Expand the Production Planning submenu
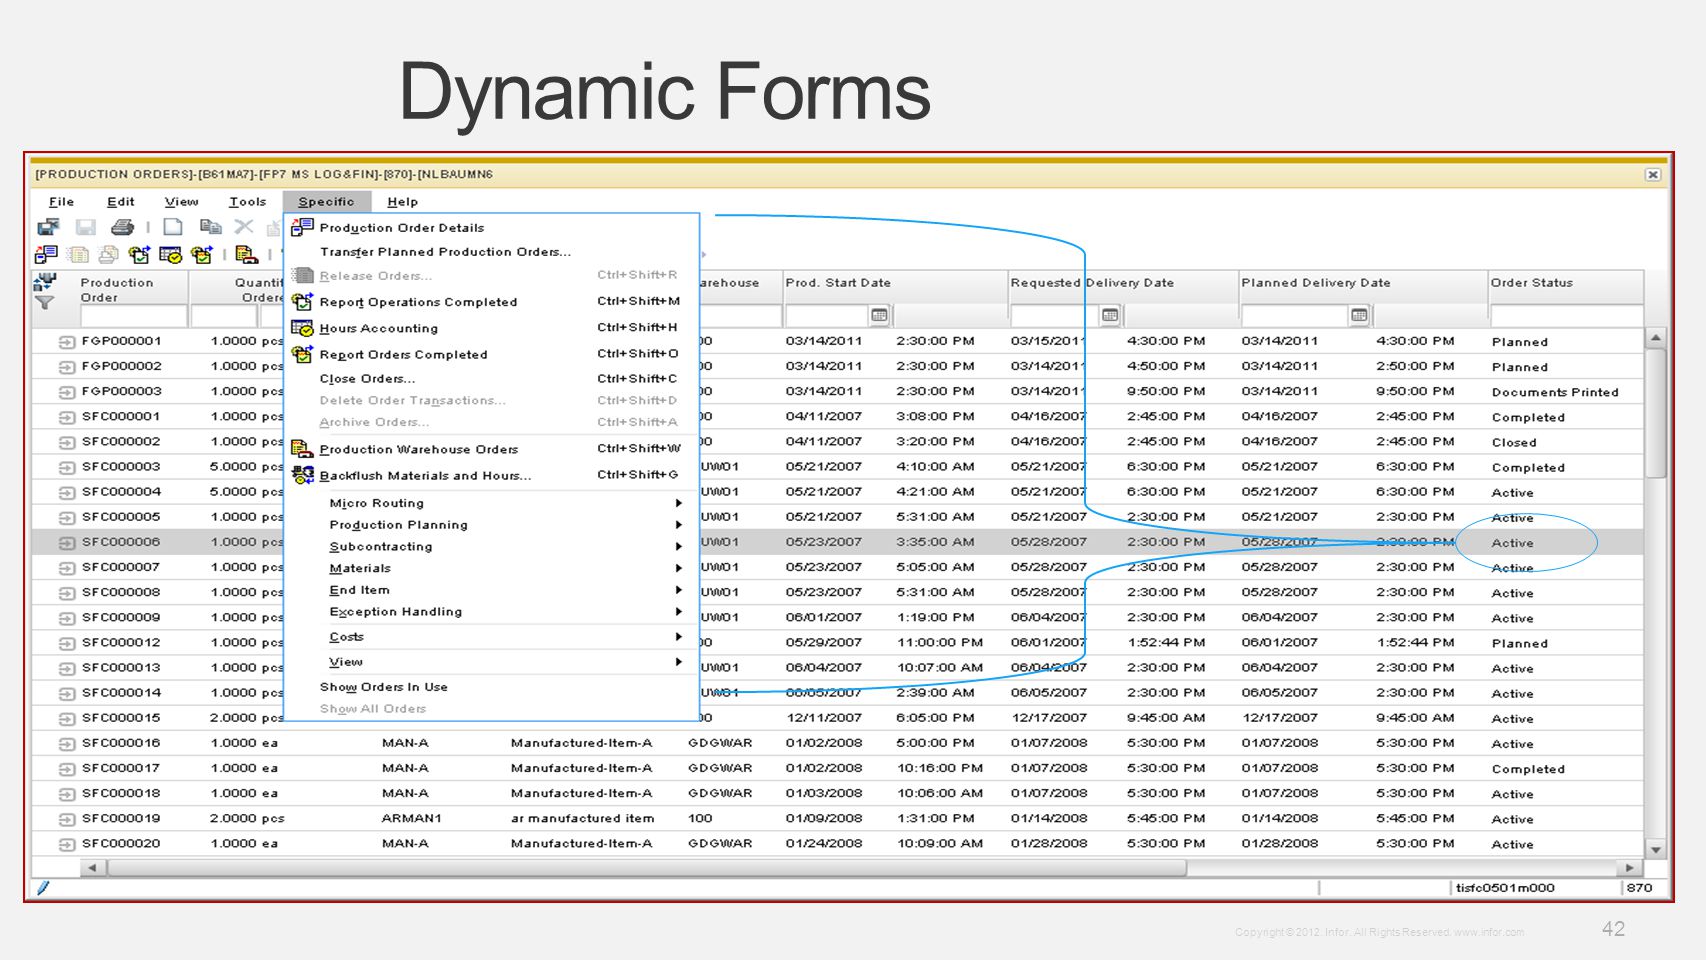This screenshot has width=1706, height=960. [x=679, y=525]
